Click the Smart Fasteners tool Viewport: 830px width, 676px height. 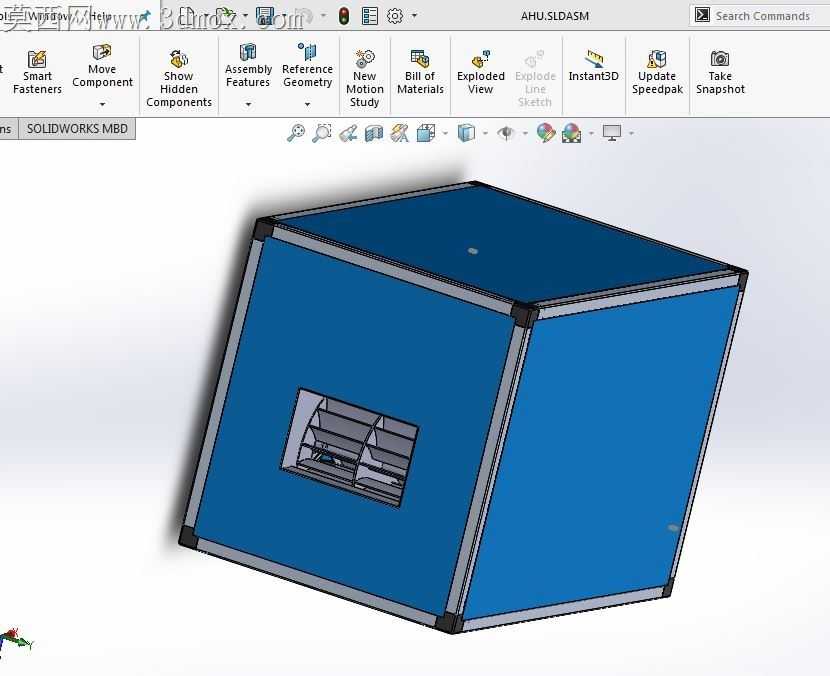pyautogui.click(x=37, y=73)
